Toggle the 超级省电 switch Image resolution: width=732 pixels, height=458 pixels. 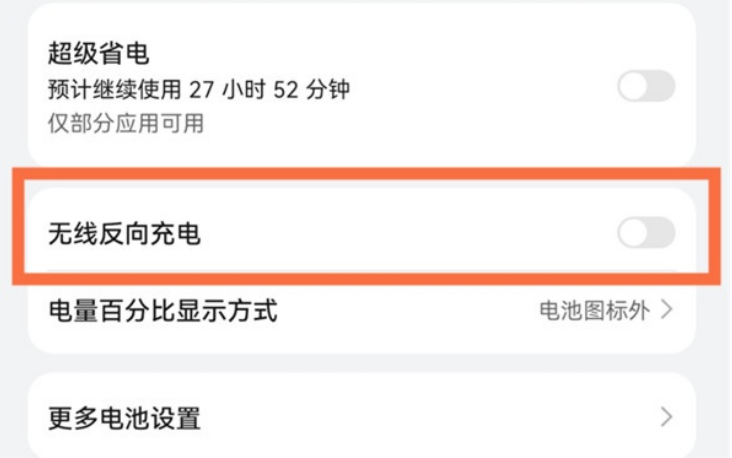(645, 87)
